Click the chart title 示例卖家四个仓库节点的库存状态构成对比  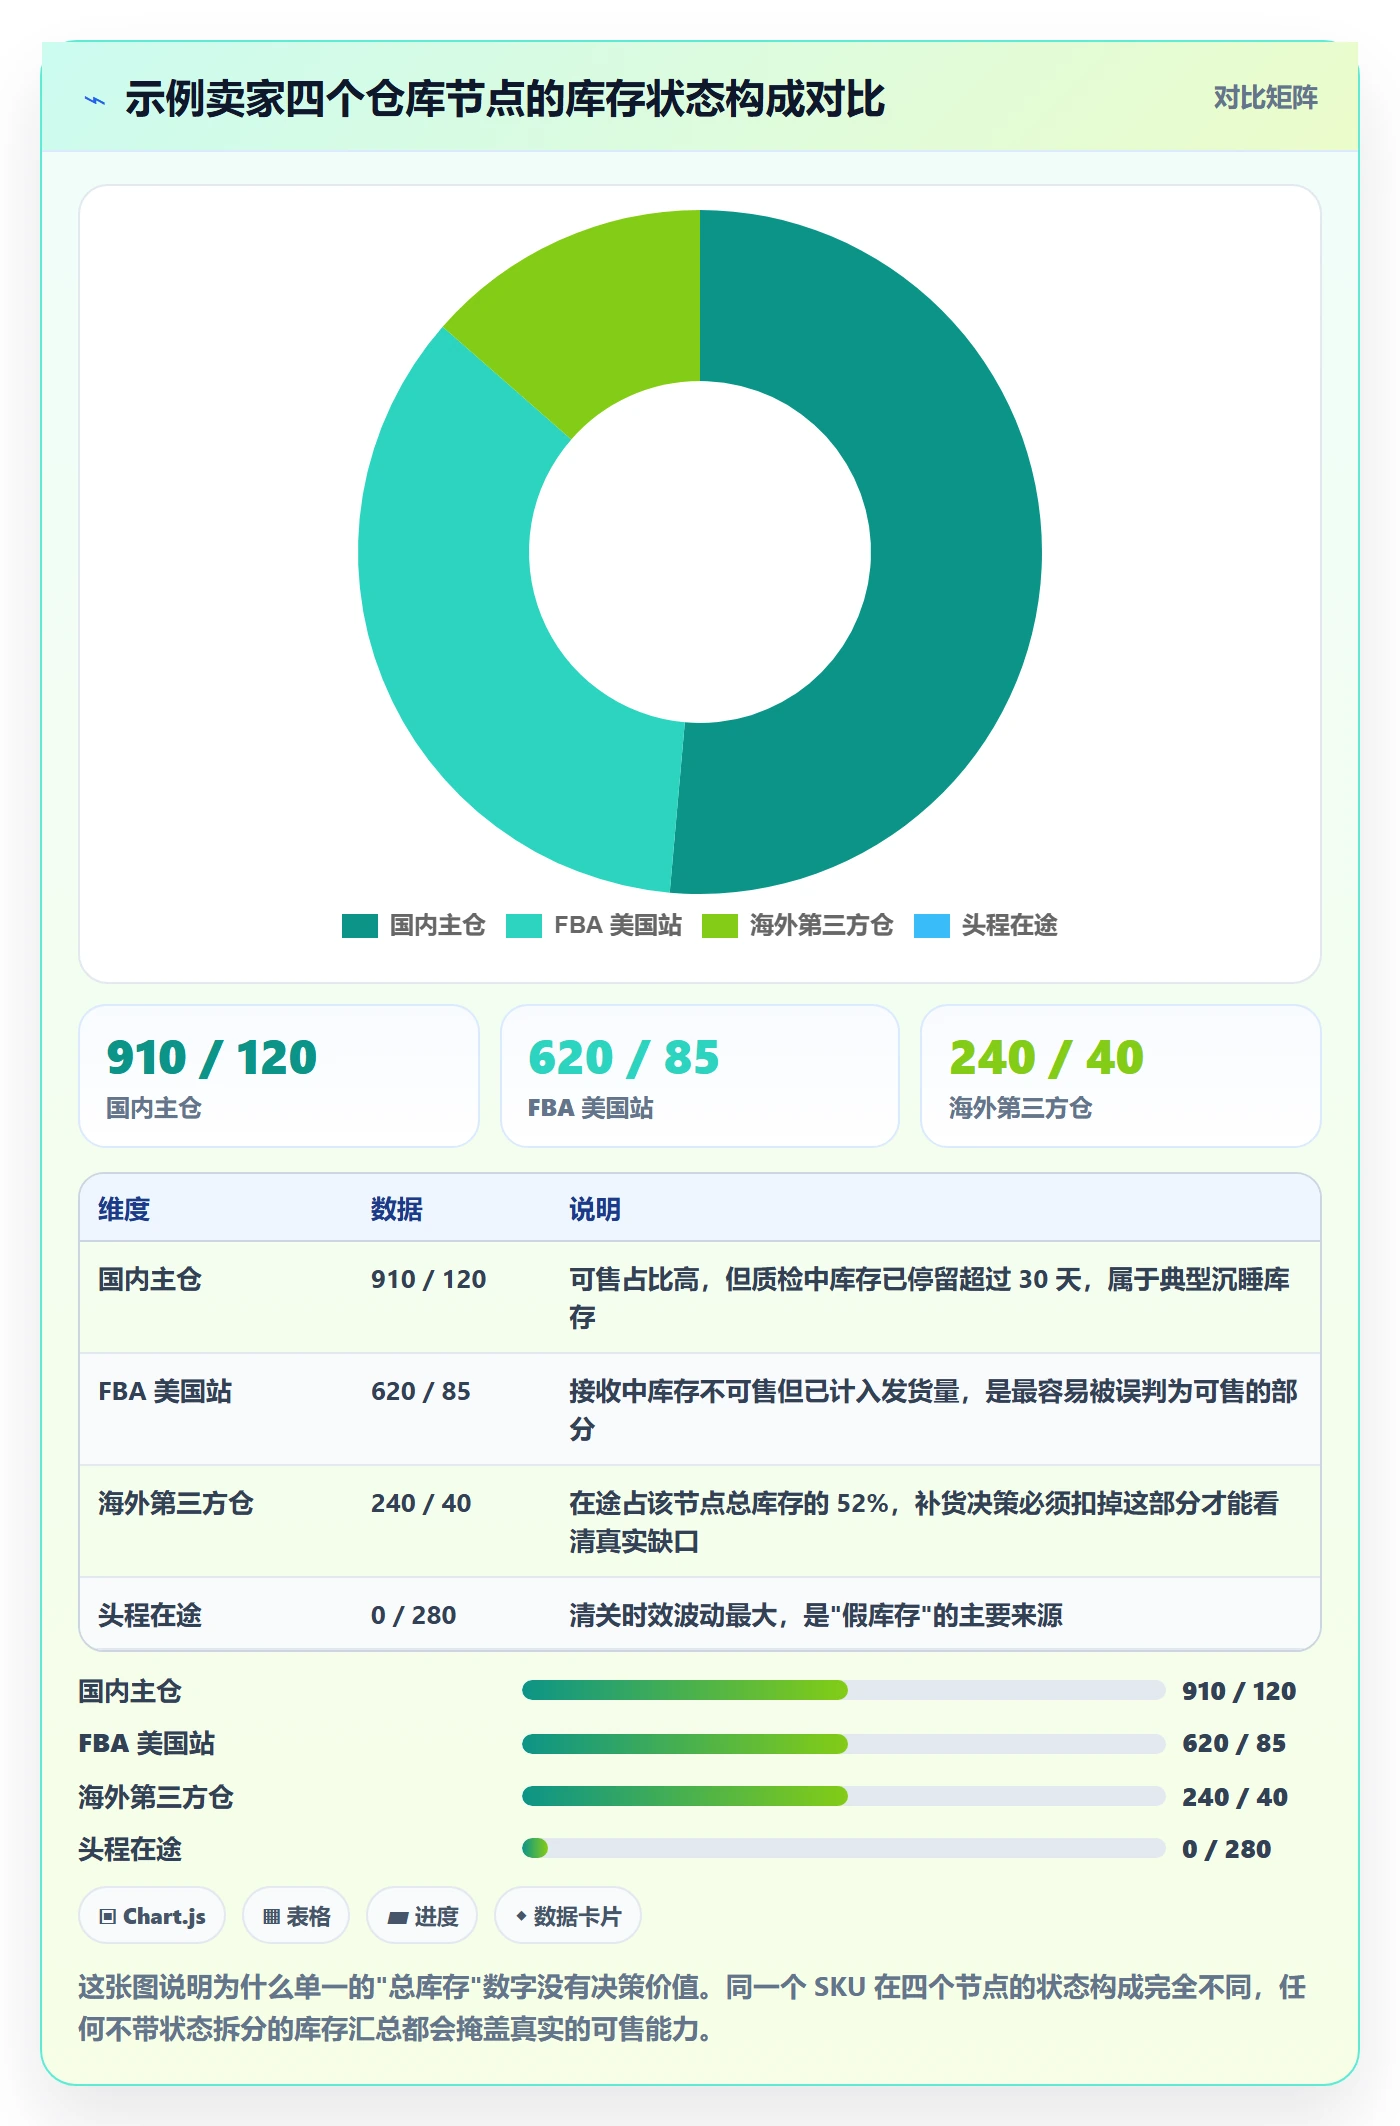(505, 99)
